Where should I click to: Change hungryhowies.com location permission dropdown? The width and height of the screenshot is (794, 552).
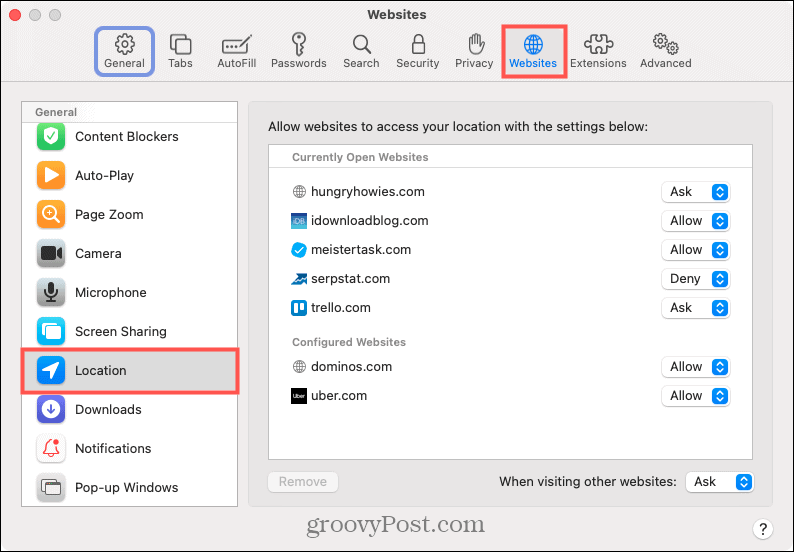point(696,192)
